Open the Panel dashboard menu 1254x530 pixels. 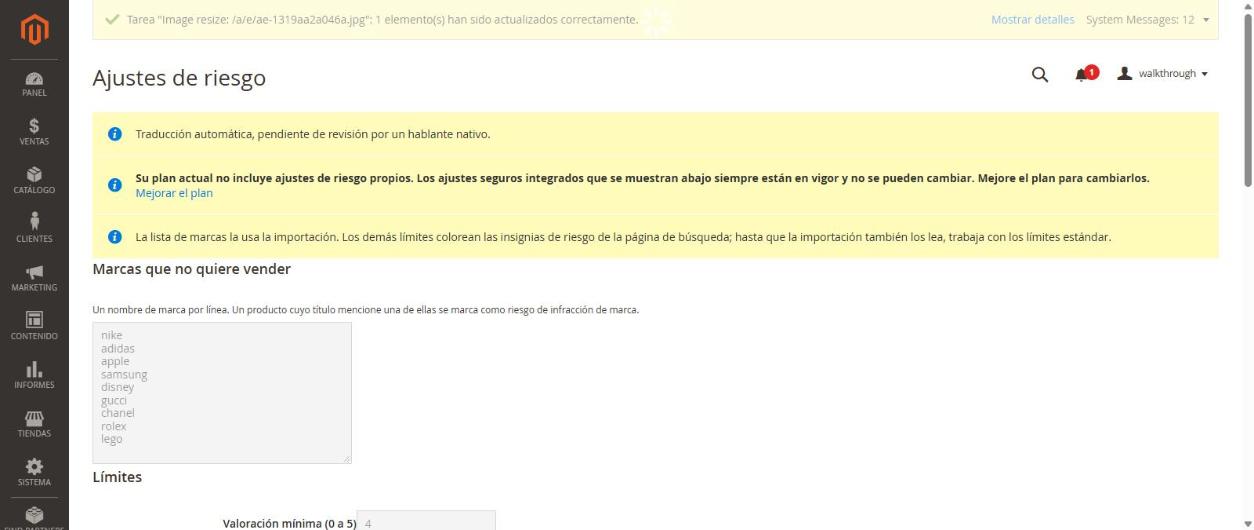(34, 85)
